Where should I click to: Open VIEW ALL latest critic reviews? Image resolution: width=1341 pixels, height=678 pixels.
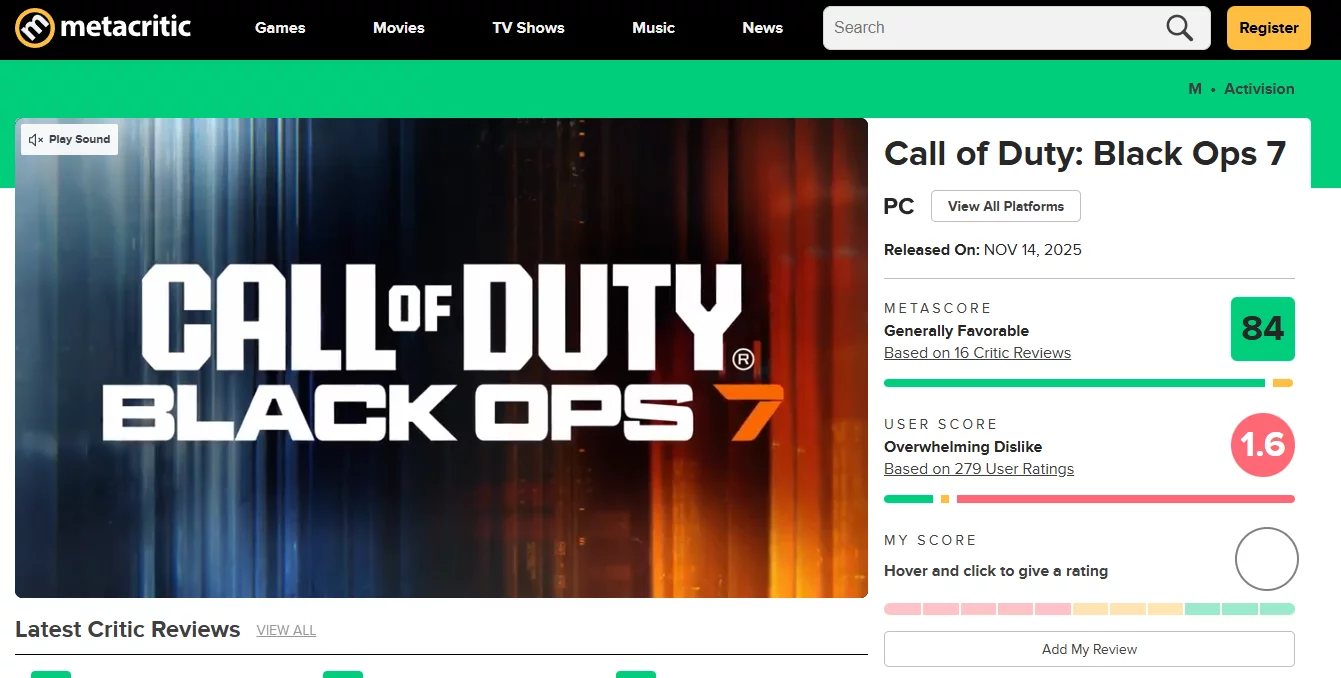click(286, 630)
